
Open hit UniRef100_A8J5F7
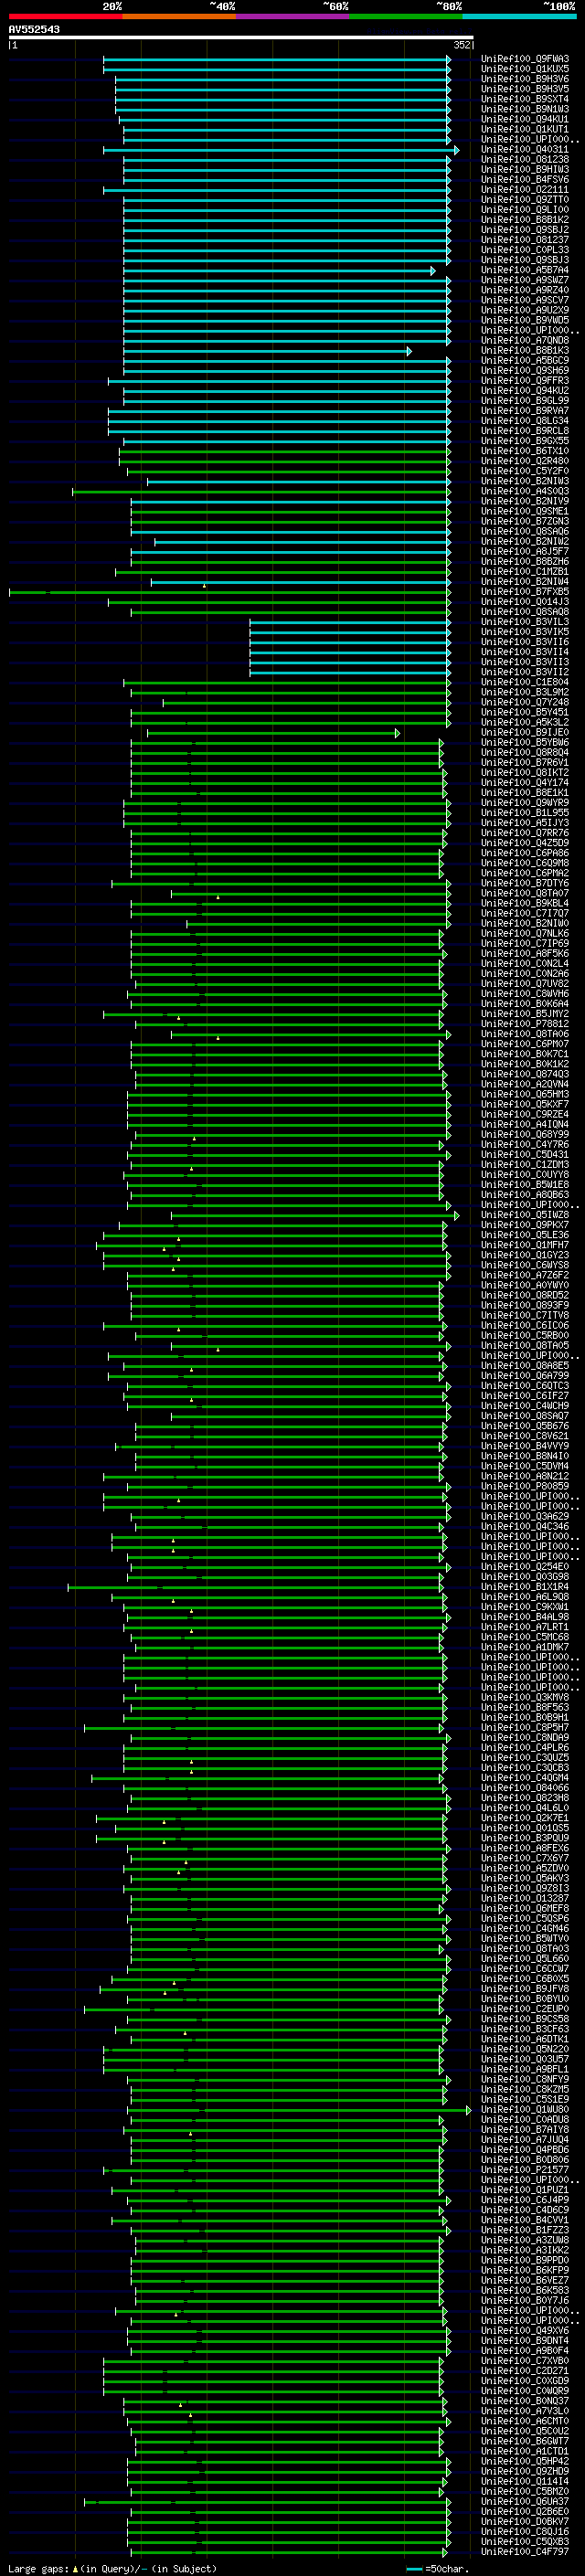525,551
